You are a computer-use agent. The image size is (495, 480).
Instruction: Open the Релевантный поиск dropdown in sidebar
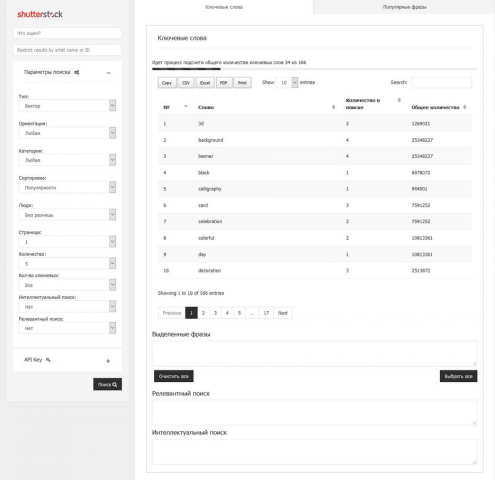(x=67, y=328)
